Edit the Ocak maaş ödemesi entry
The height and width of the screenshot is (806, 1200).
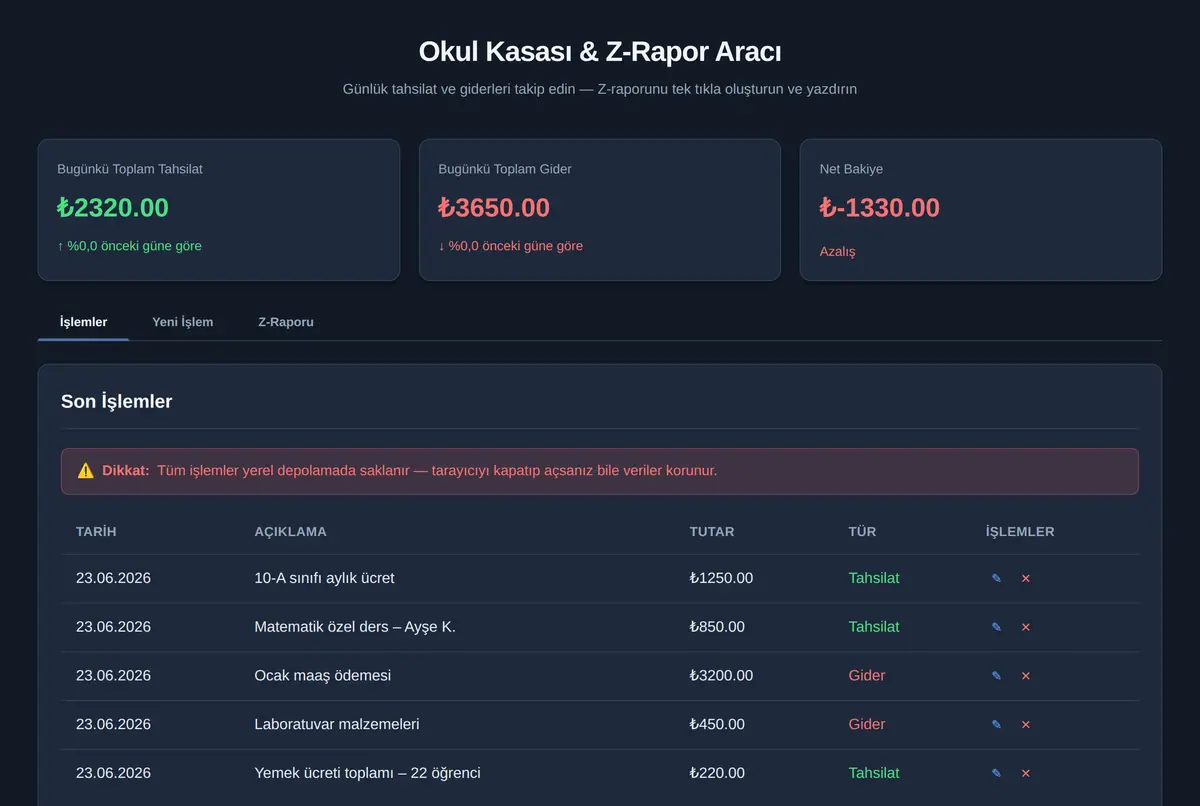(x=996, y=676)
